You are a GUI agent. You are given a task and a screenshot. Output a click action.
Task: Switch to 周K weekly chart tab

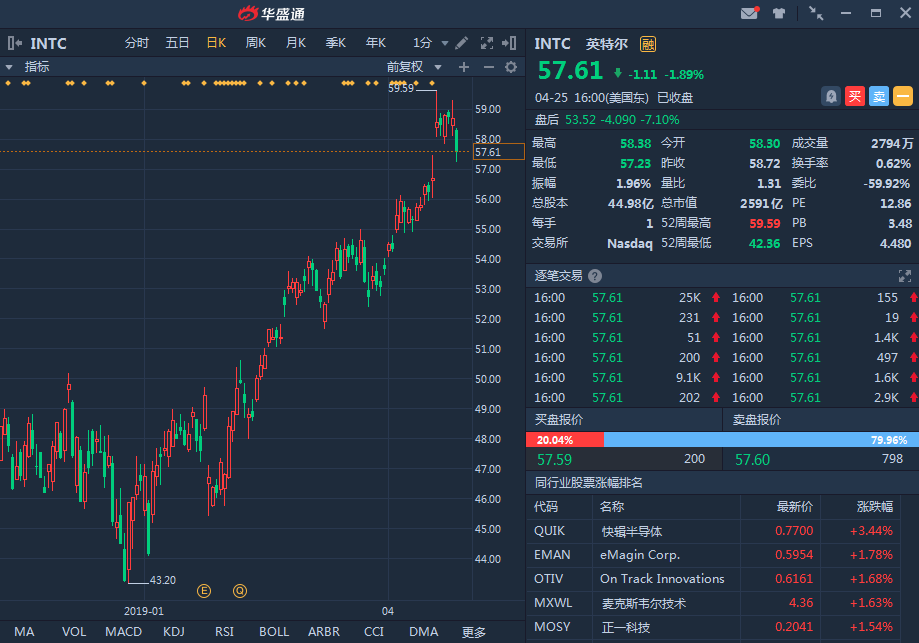click(256, 43)
